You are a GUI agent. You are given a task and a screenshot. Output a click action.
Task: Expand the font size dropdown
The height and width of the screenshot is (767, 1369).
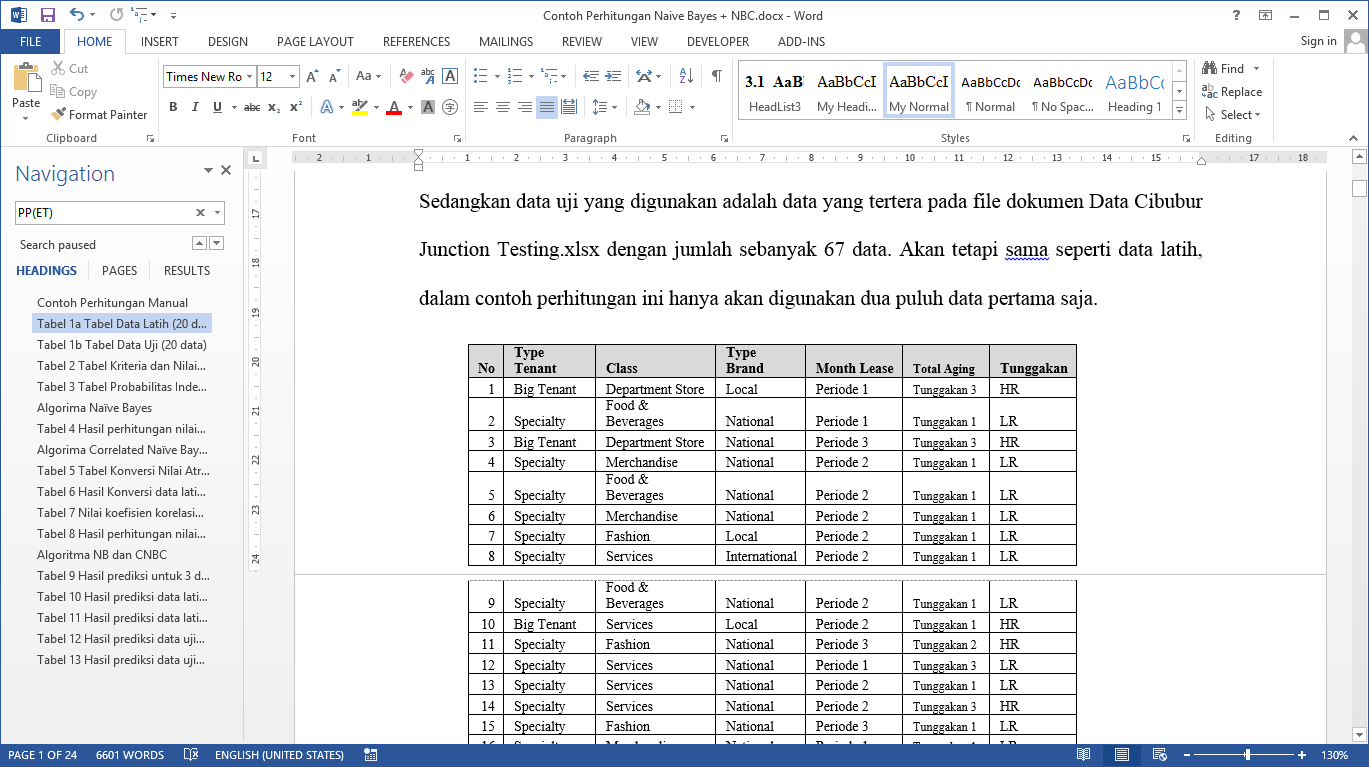(293, 77)
